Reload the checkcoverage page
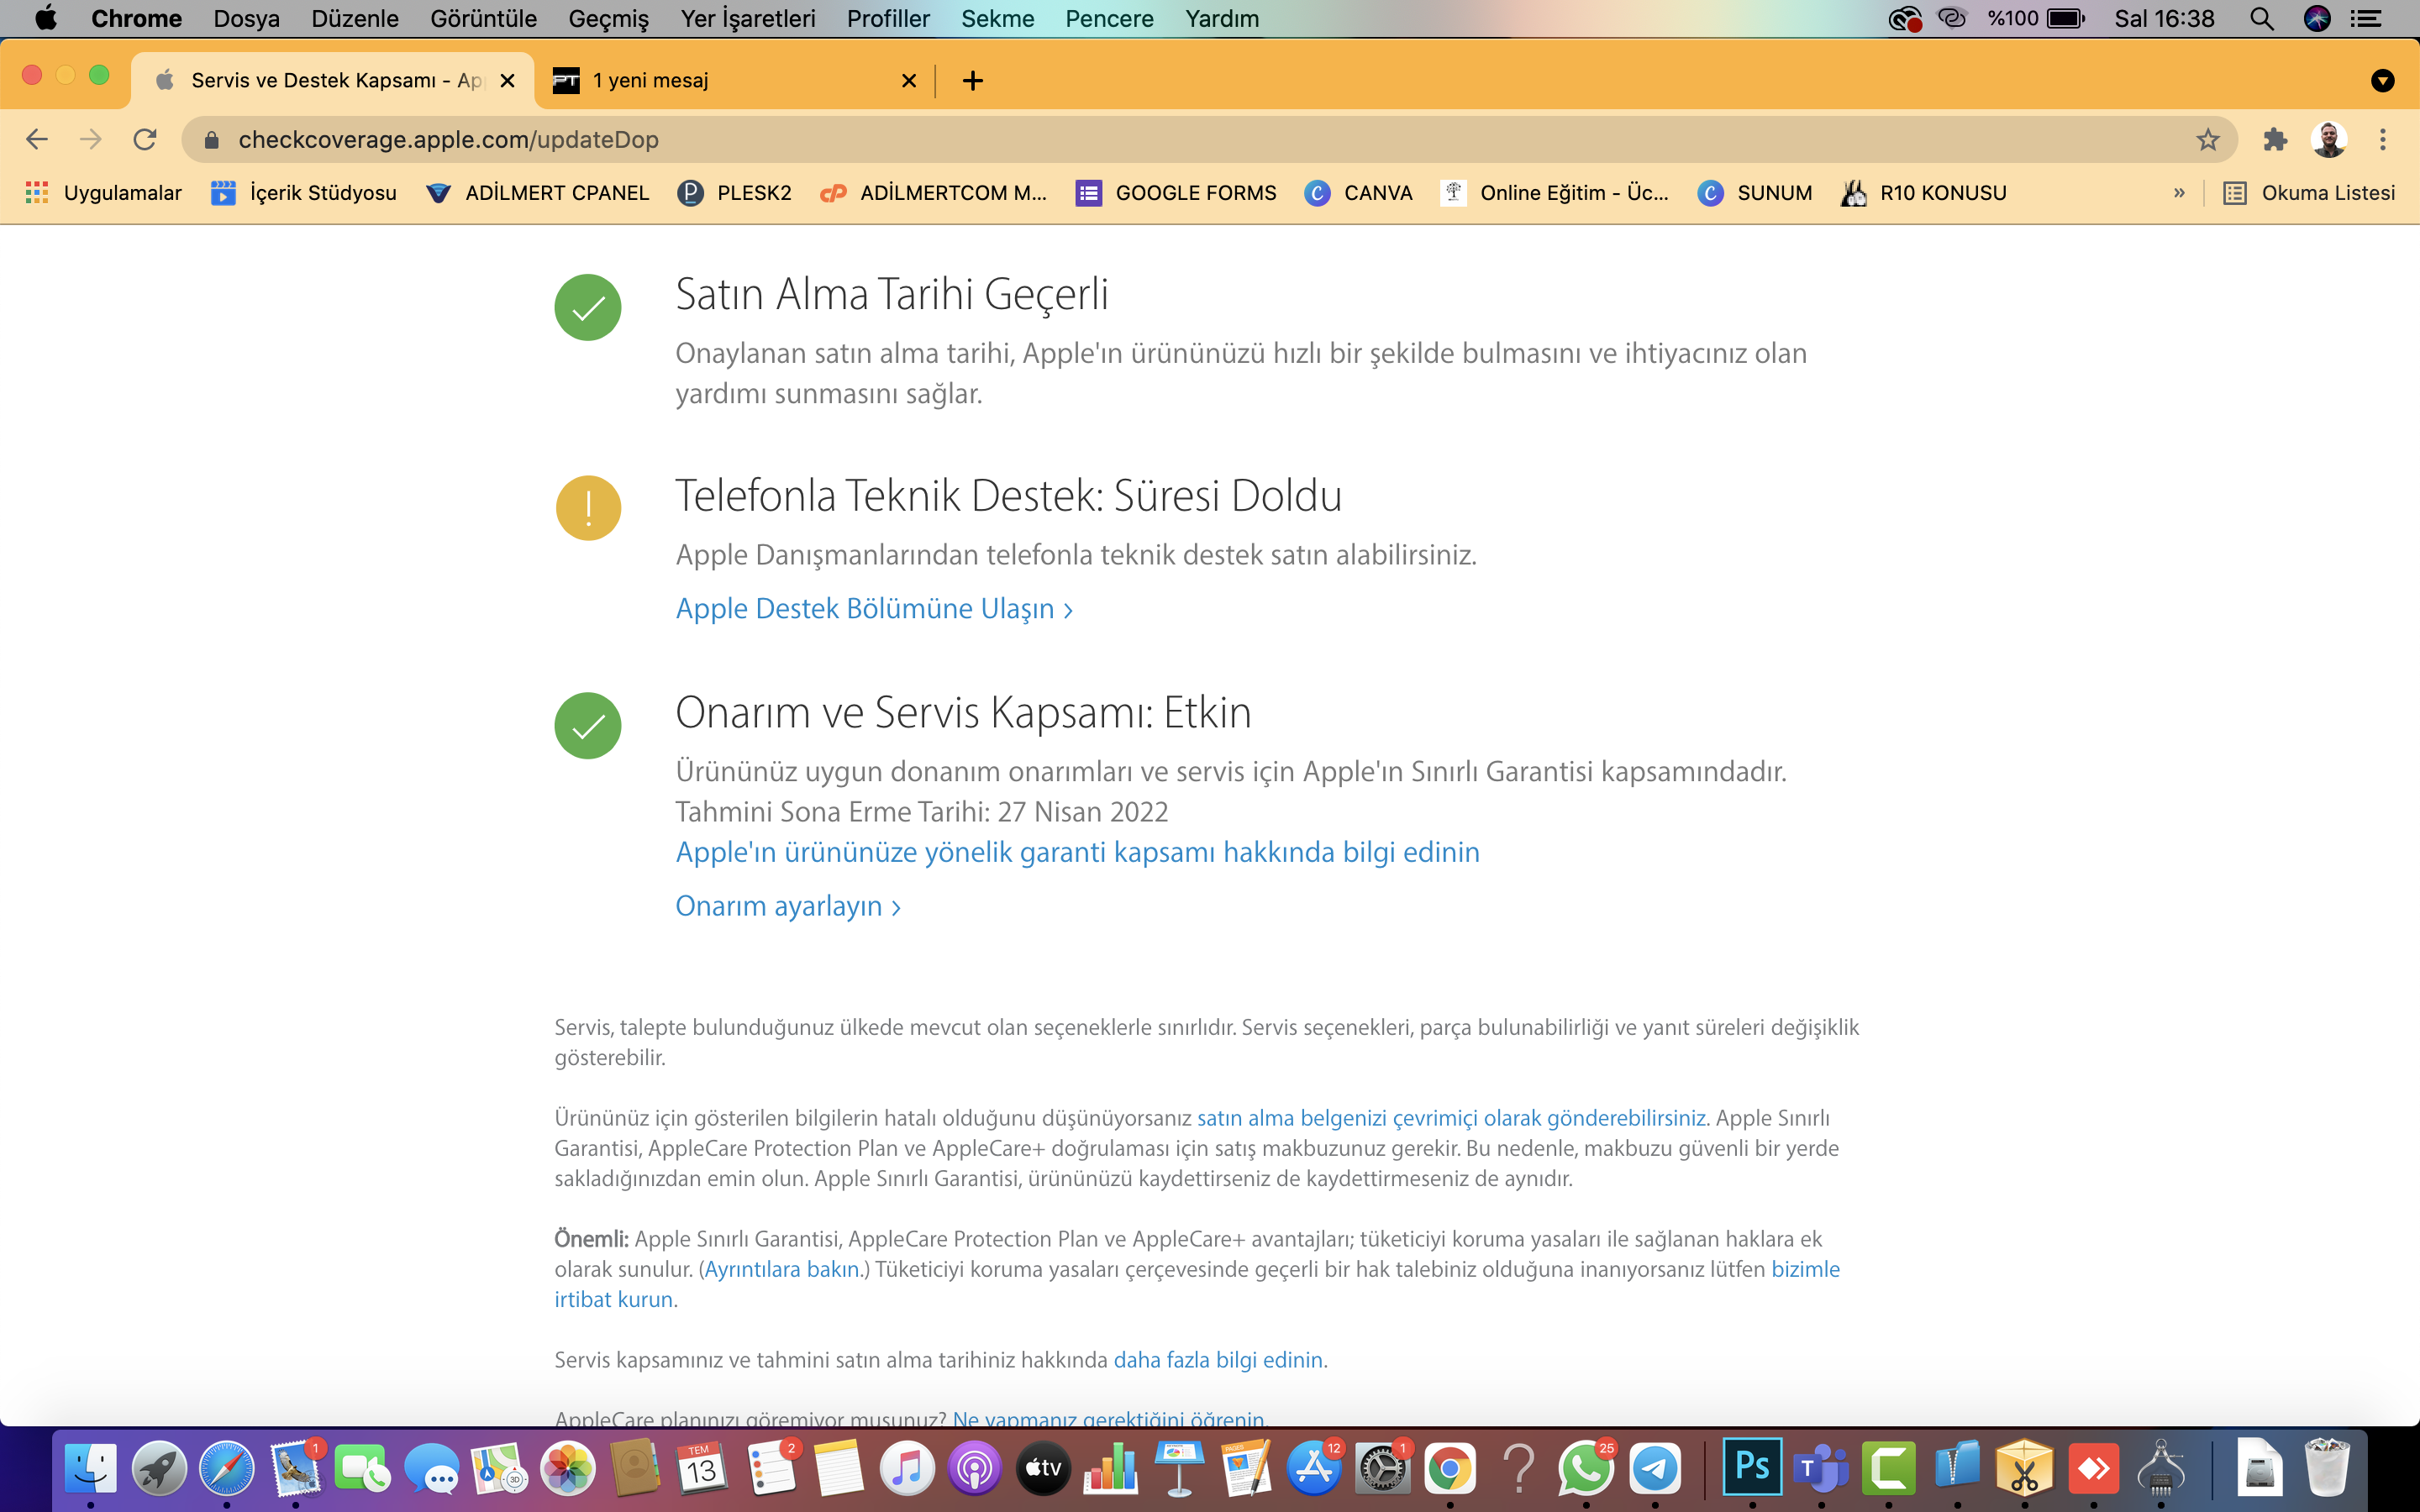This screenshot has width=2420, height=1512. (x=145, y=139)
